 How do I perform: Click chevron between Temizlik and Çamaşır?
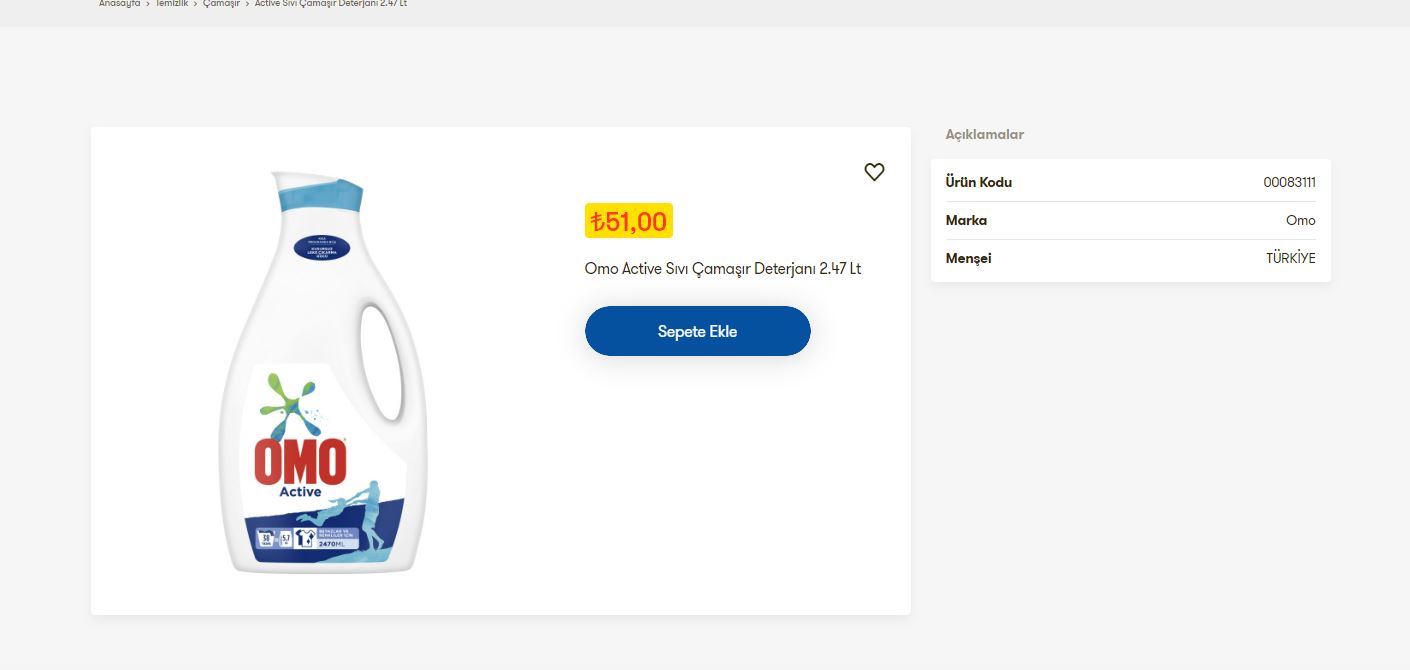196,3
